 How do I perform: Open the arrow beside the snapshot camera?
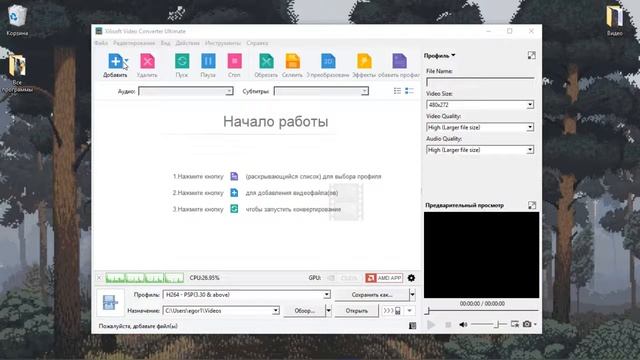pyautogui.click(x=535, y=324)
